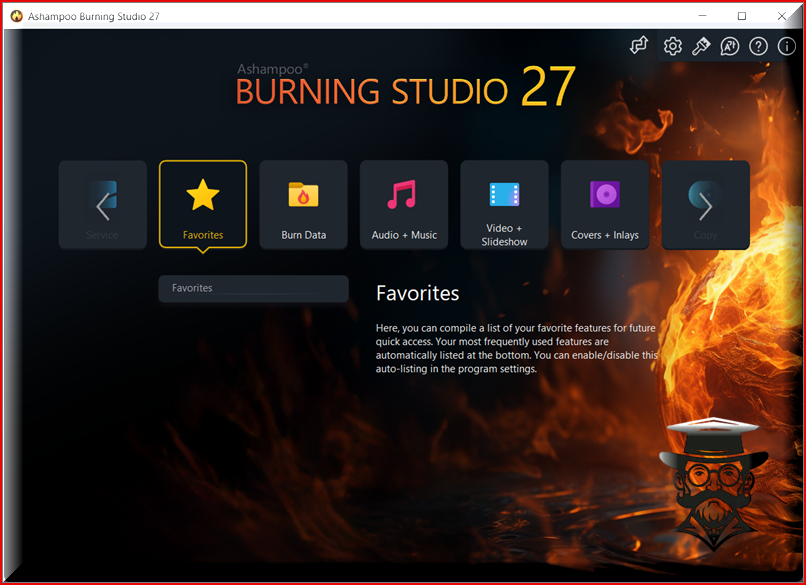Open help with the question mark icon
806x585 pixels.
[758, 46]
